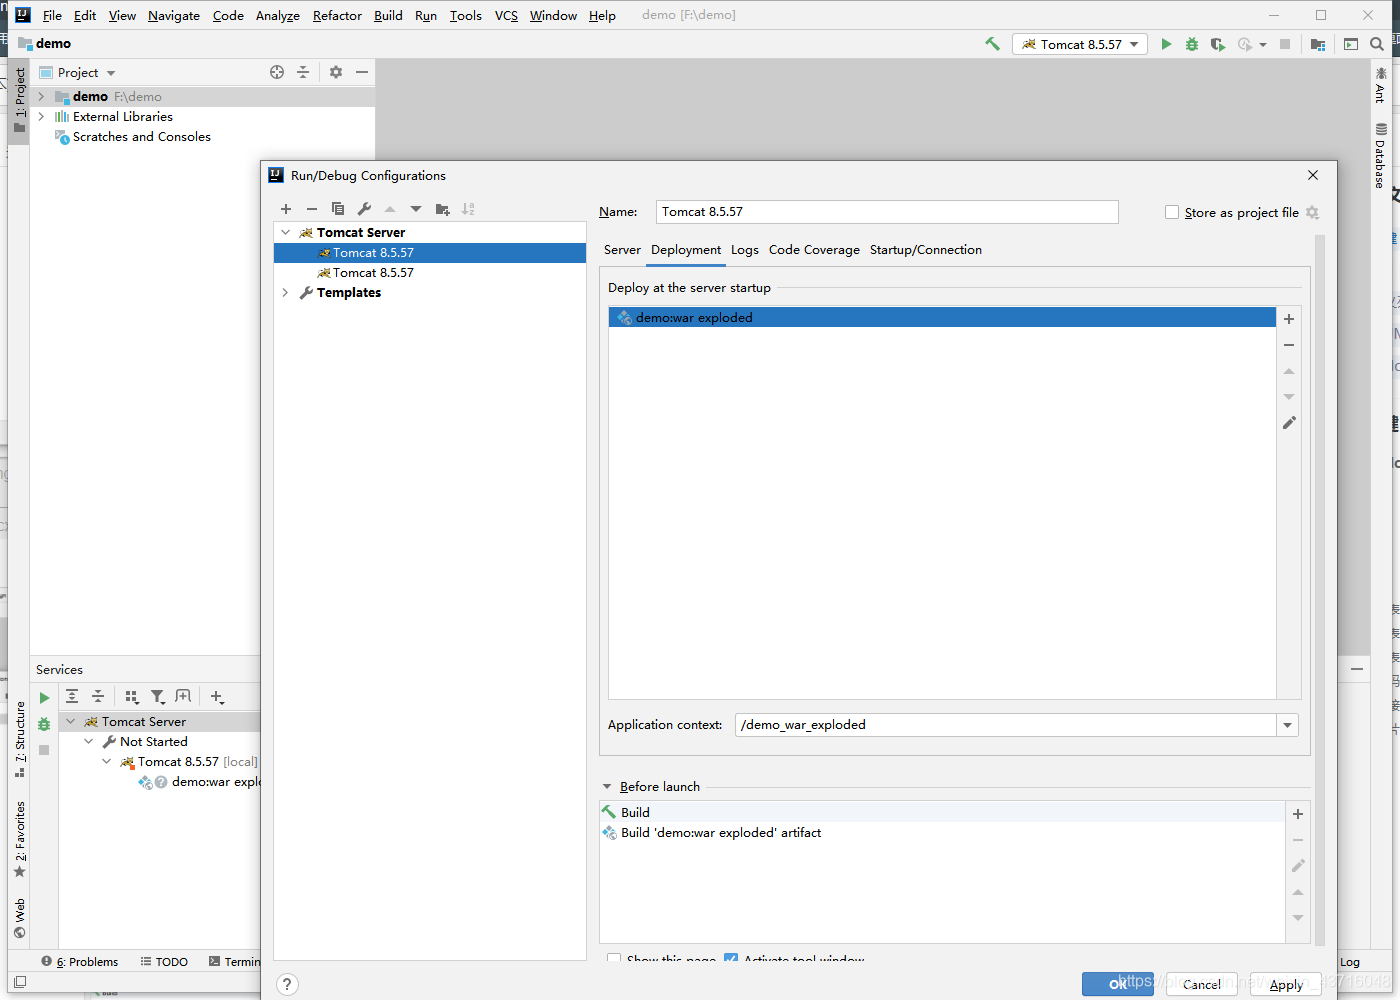The height and width of the screenshot is (1000, 1400).
Task: Click the debug bug icon in Services panel
Action: (x=44, y=724)
